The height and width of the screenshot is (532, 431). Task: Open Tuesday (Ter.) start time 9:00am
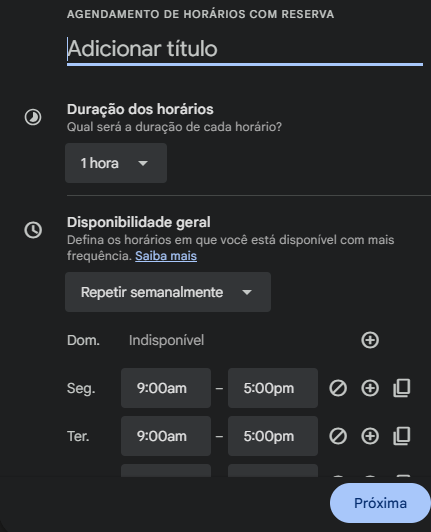click(166, 436)
